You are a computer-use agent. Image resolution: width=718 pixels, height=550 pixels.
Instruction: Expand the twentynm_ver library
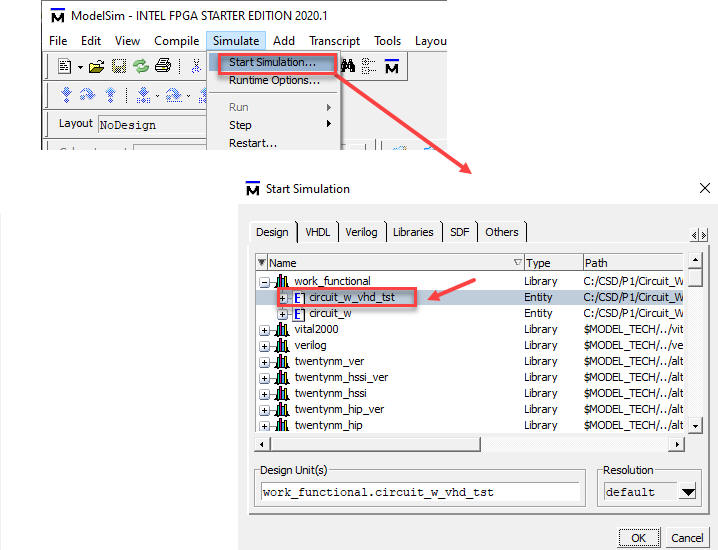[x=264, y=362]
